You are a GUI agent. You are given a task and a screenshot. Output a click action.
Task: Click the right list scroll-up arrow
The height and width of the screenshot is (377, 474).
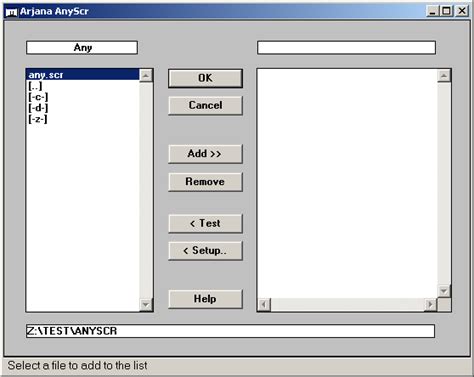coord(444,76)
